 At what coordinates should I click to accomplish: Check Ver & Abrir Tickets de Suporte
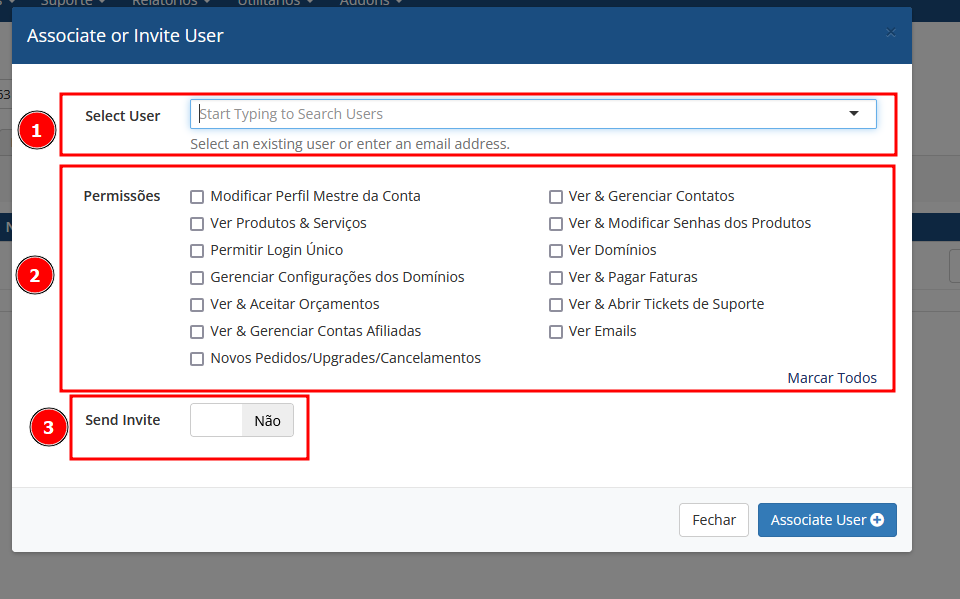(555, 304)
